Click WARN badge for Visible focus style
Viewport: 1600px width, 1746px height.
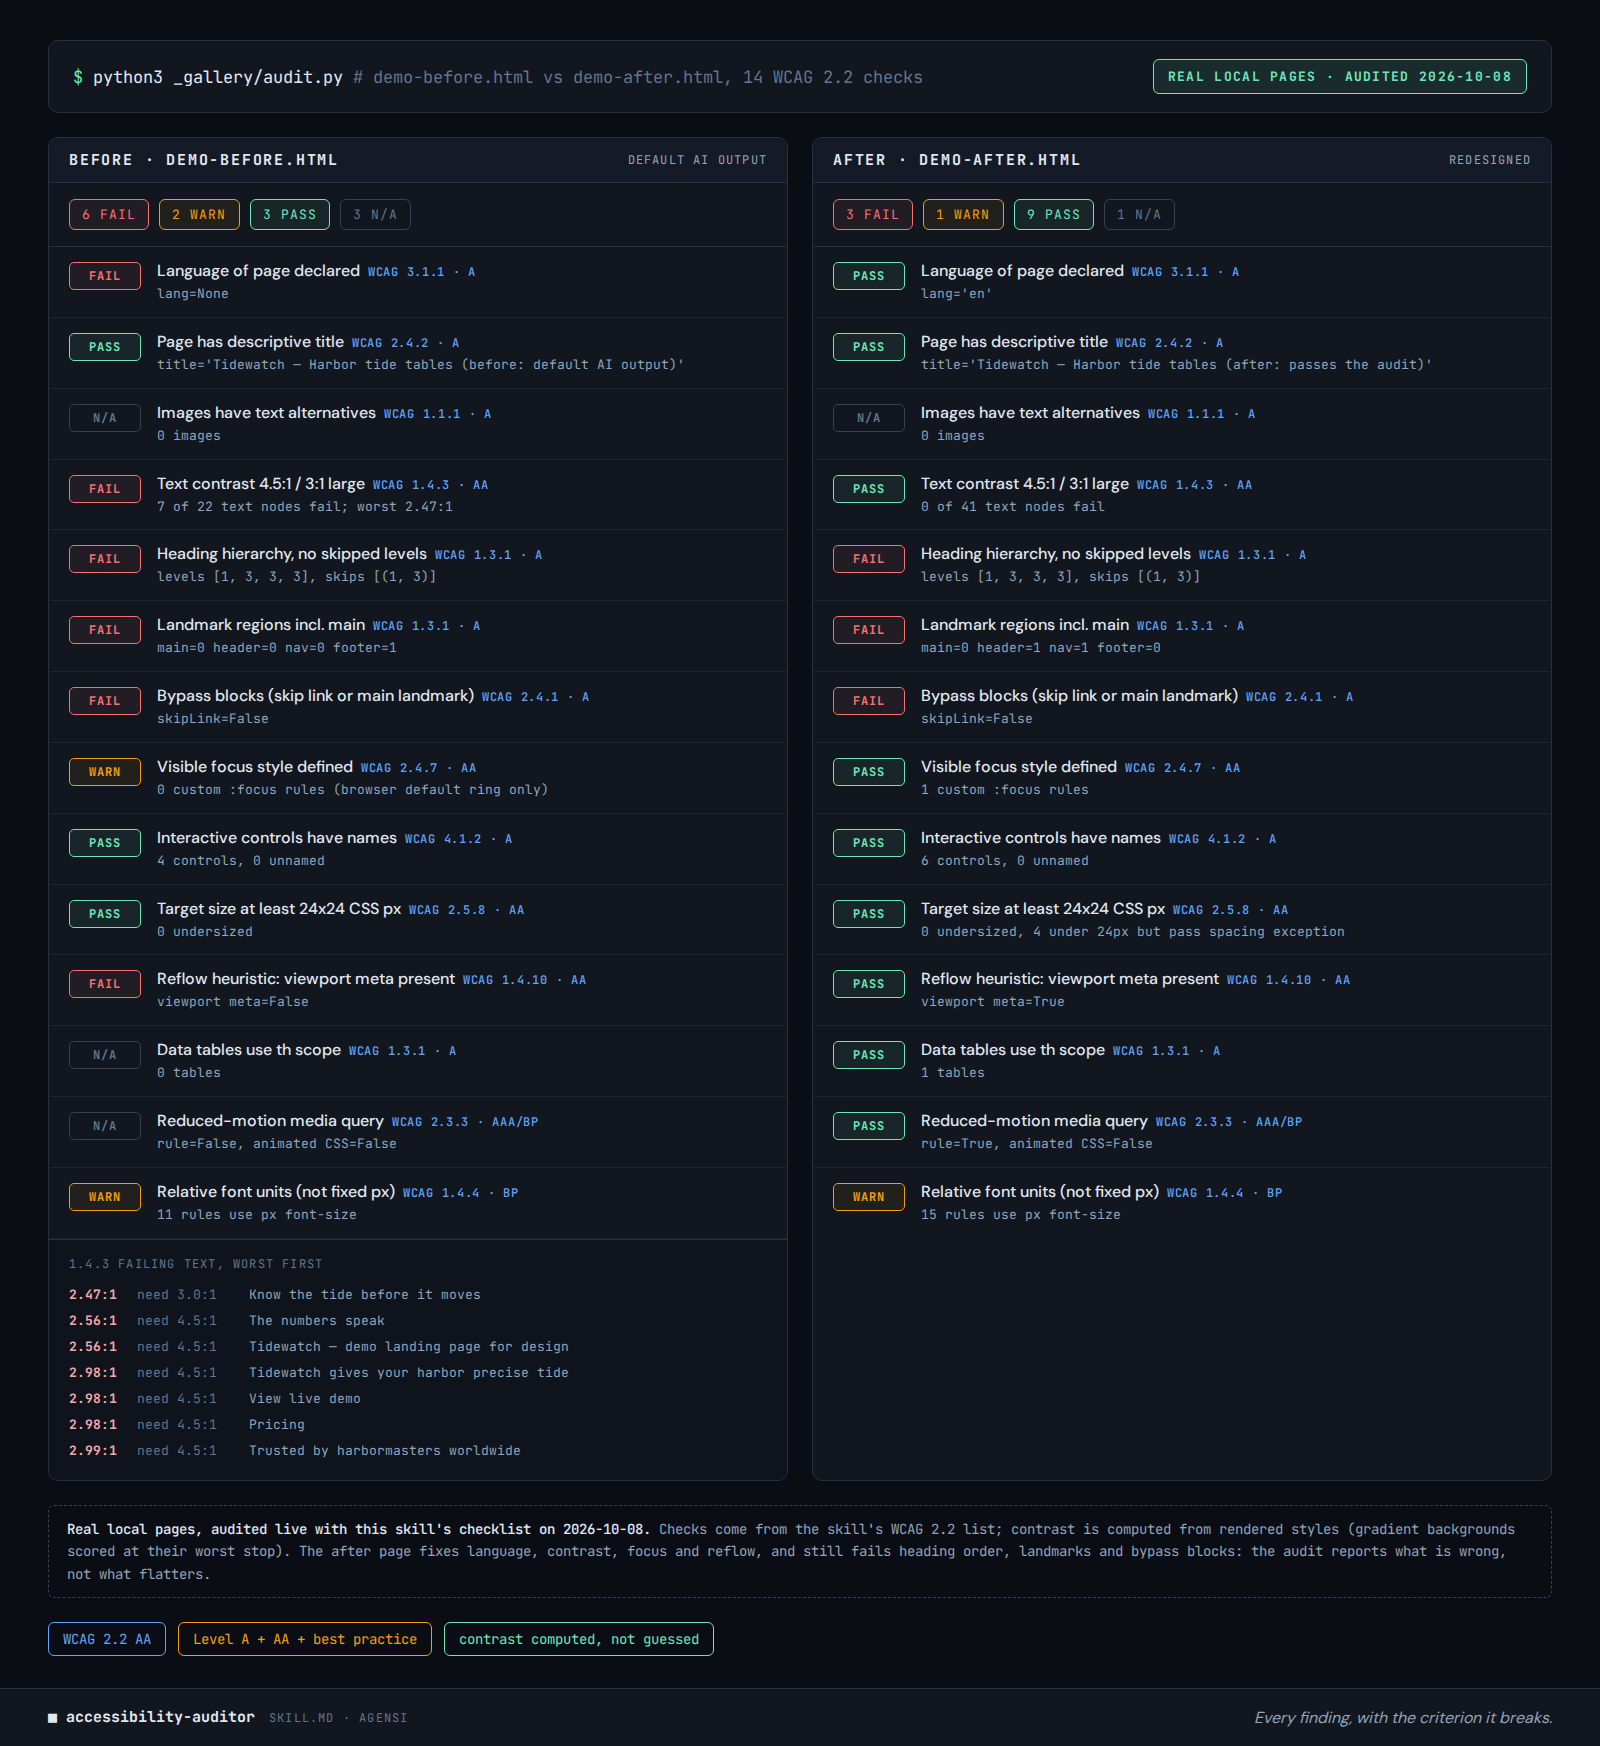105,772
